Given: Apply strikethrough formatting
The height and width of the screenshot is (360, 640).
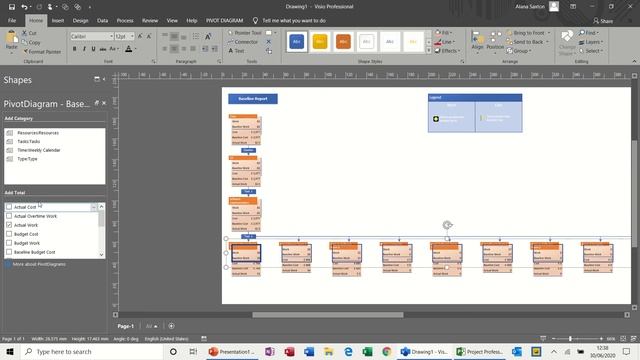Looking at the screenshot, I should coord(103,49).
